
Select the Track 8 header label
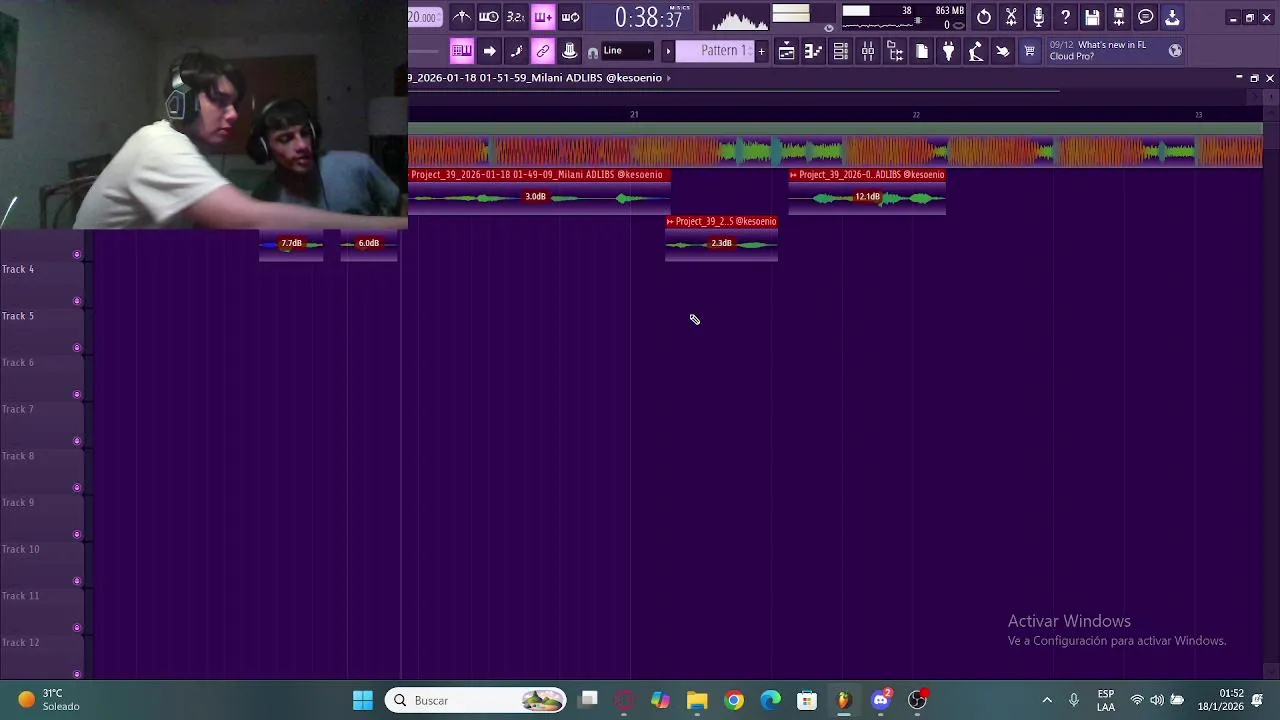tap(18, 456)
